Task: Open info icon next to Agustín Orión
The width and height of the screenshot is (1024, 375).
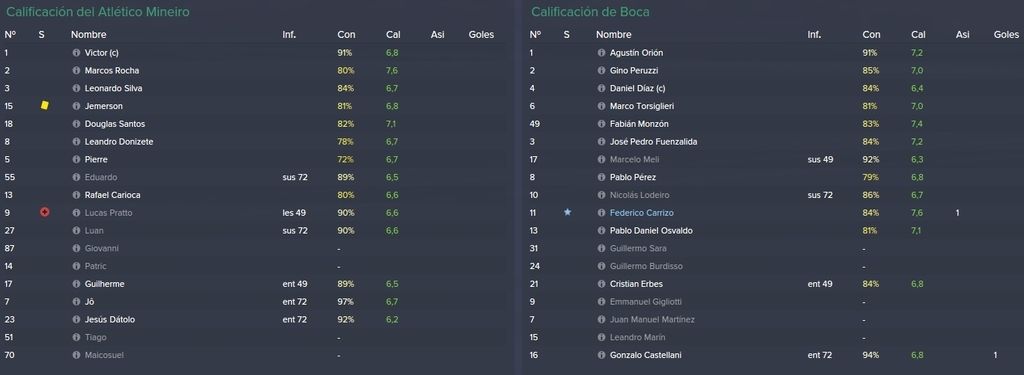Action: pos(601,53)
